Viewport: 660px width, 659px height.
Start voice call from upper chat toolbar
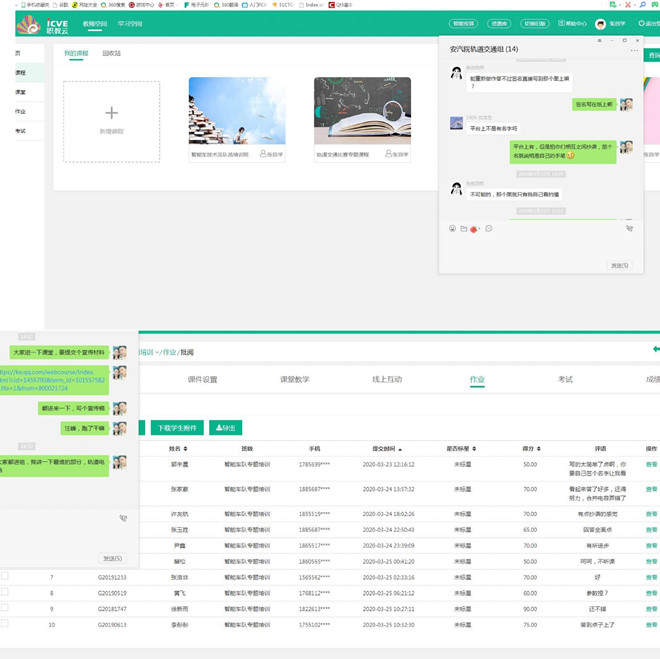point(629,229)
